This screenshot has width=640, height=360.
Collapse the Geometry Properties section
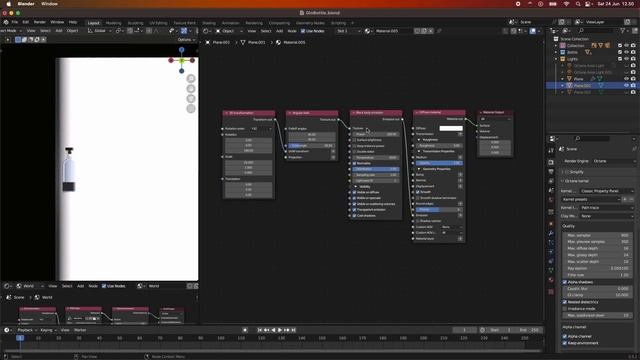click(419, 169)
